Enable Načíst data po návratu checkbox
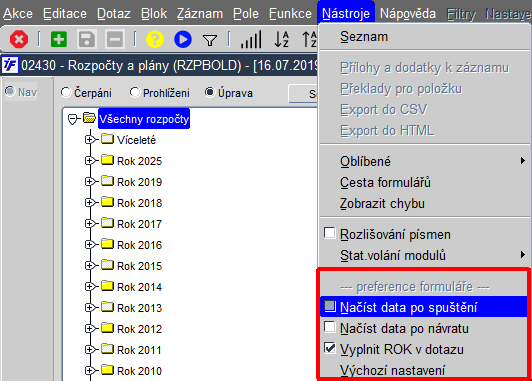The width and height of the screenshot is (532, 381). pyautogui.click(x=329, y=327)
